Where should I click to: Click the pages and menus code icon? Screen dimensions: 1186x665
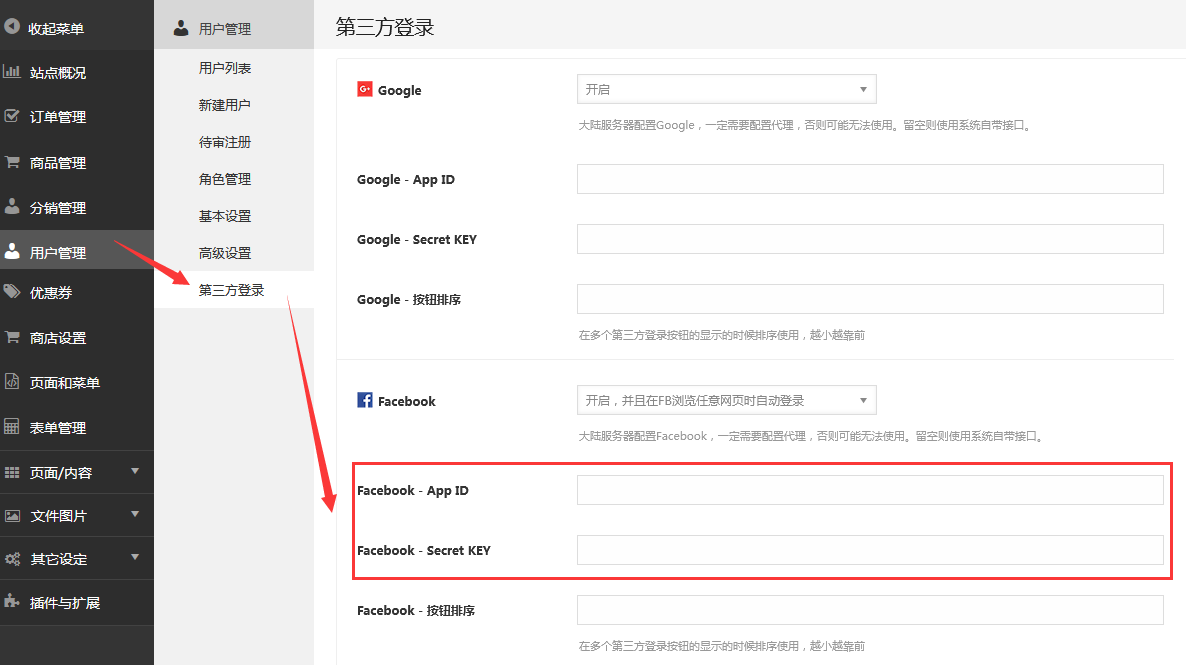pyautogui.click(x=12, y=382)
